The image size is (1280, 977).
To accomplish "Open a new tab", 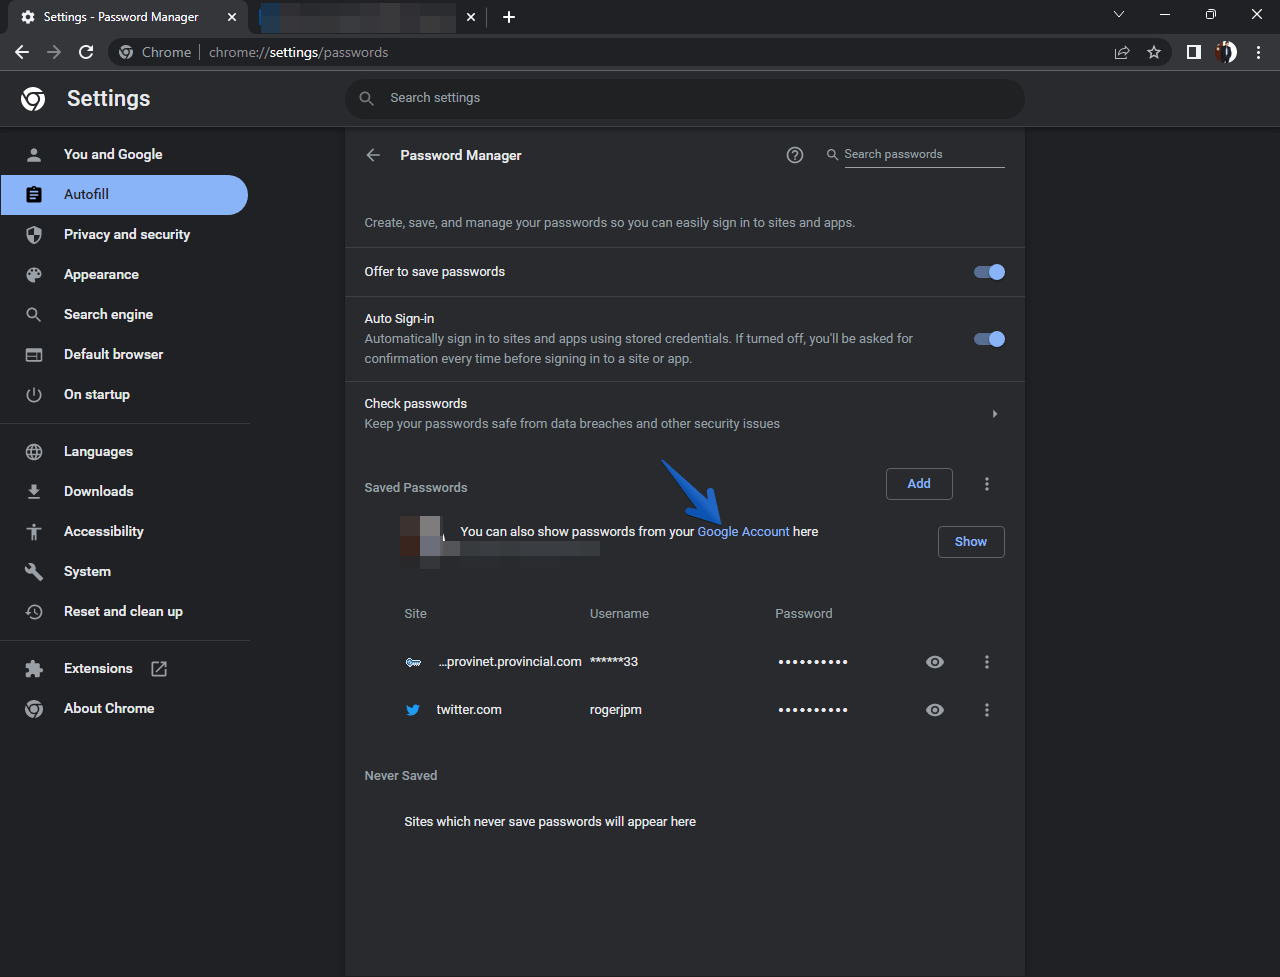I will [509, 17].
